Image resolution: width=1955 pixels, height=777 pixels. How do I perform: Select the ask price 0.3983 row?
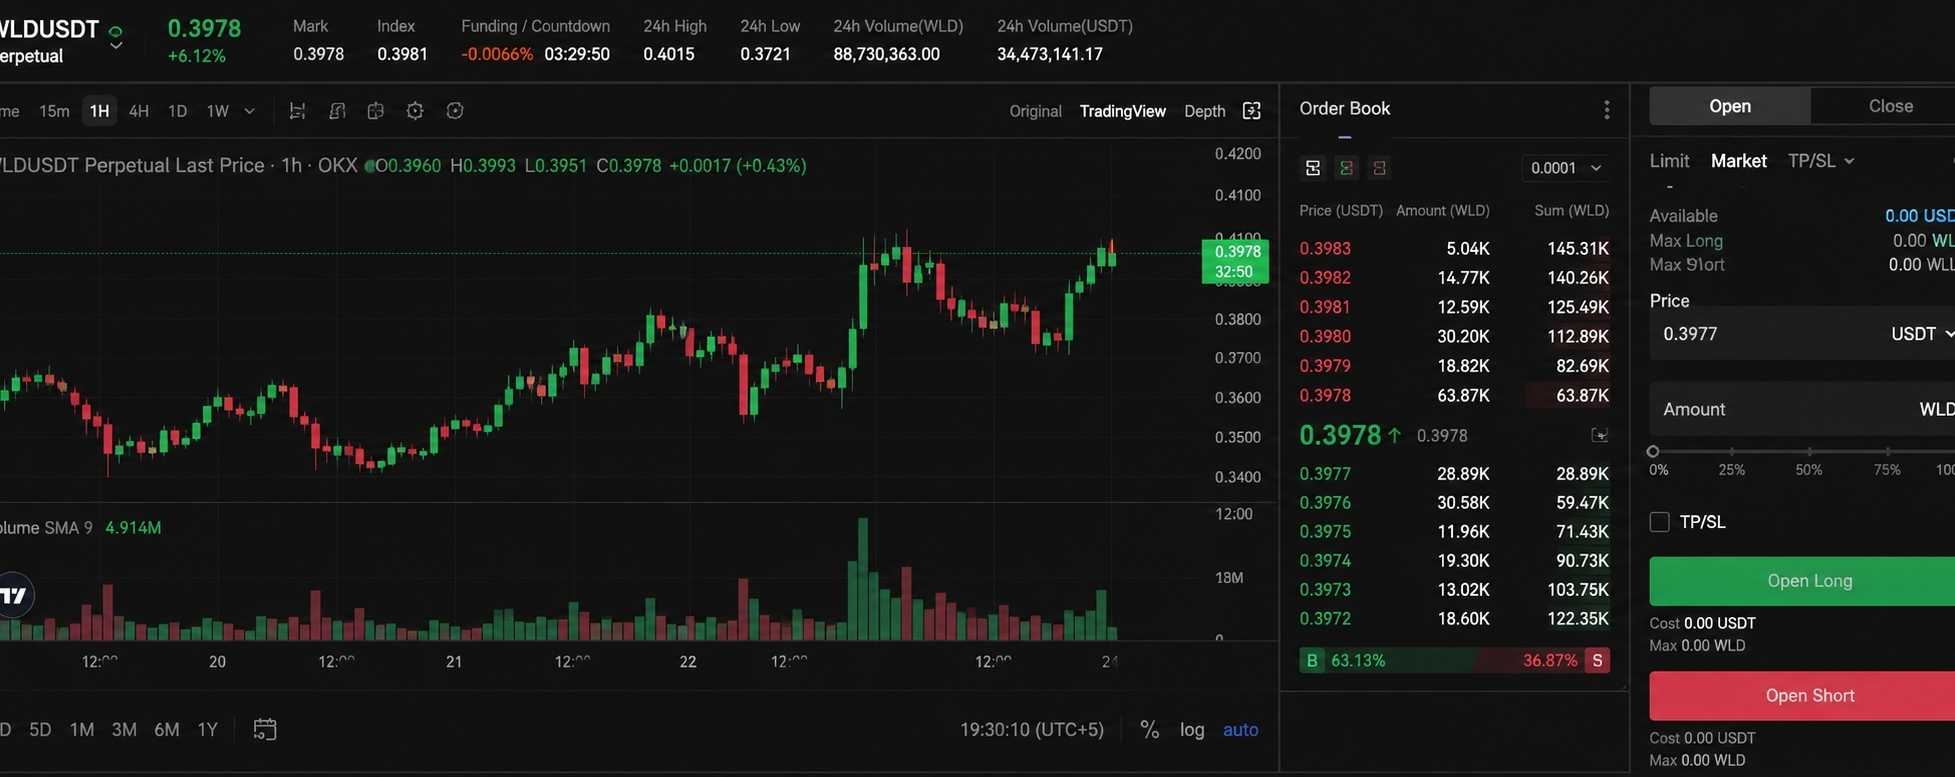pos(1454,248)
